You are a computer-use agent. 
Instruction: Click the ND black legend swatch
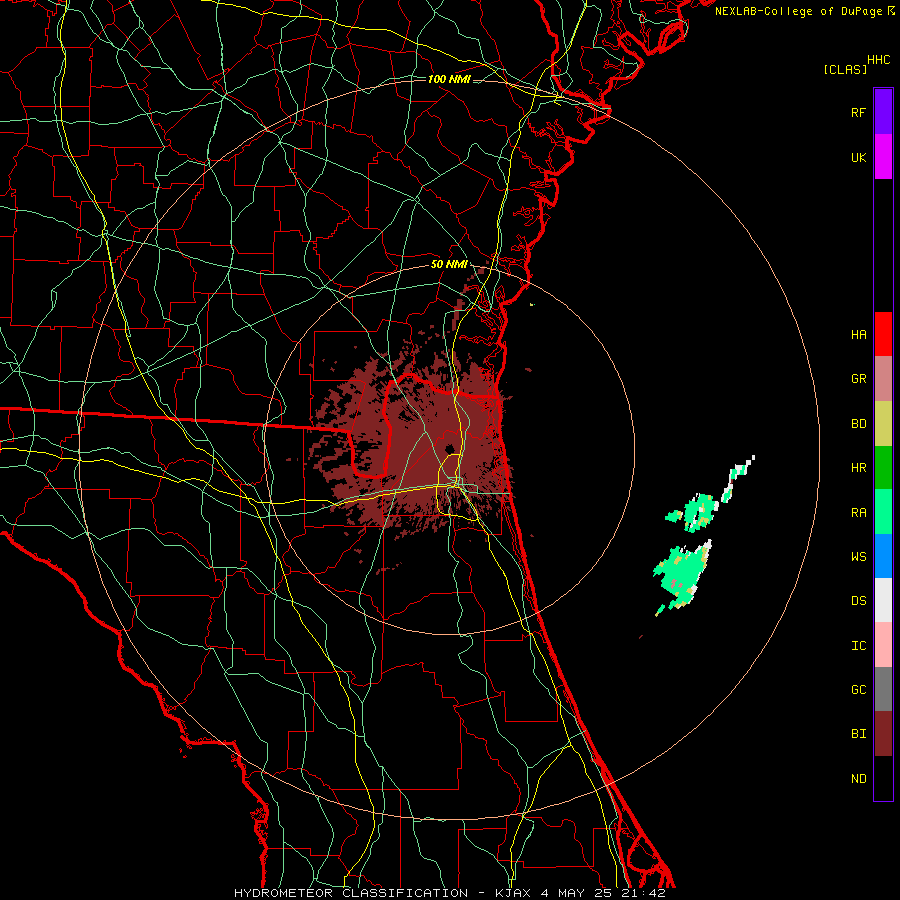[x=883, y=778]
